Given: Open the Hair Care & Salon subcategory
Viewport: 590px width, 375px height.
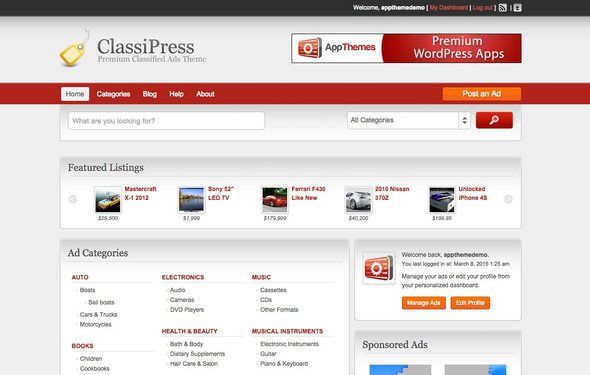Looking at the screenshot, I should coord(194,363).
